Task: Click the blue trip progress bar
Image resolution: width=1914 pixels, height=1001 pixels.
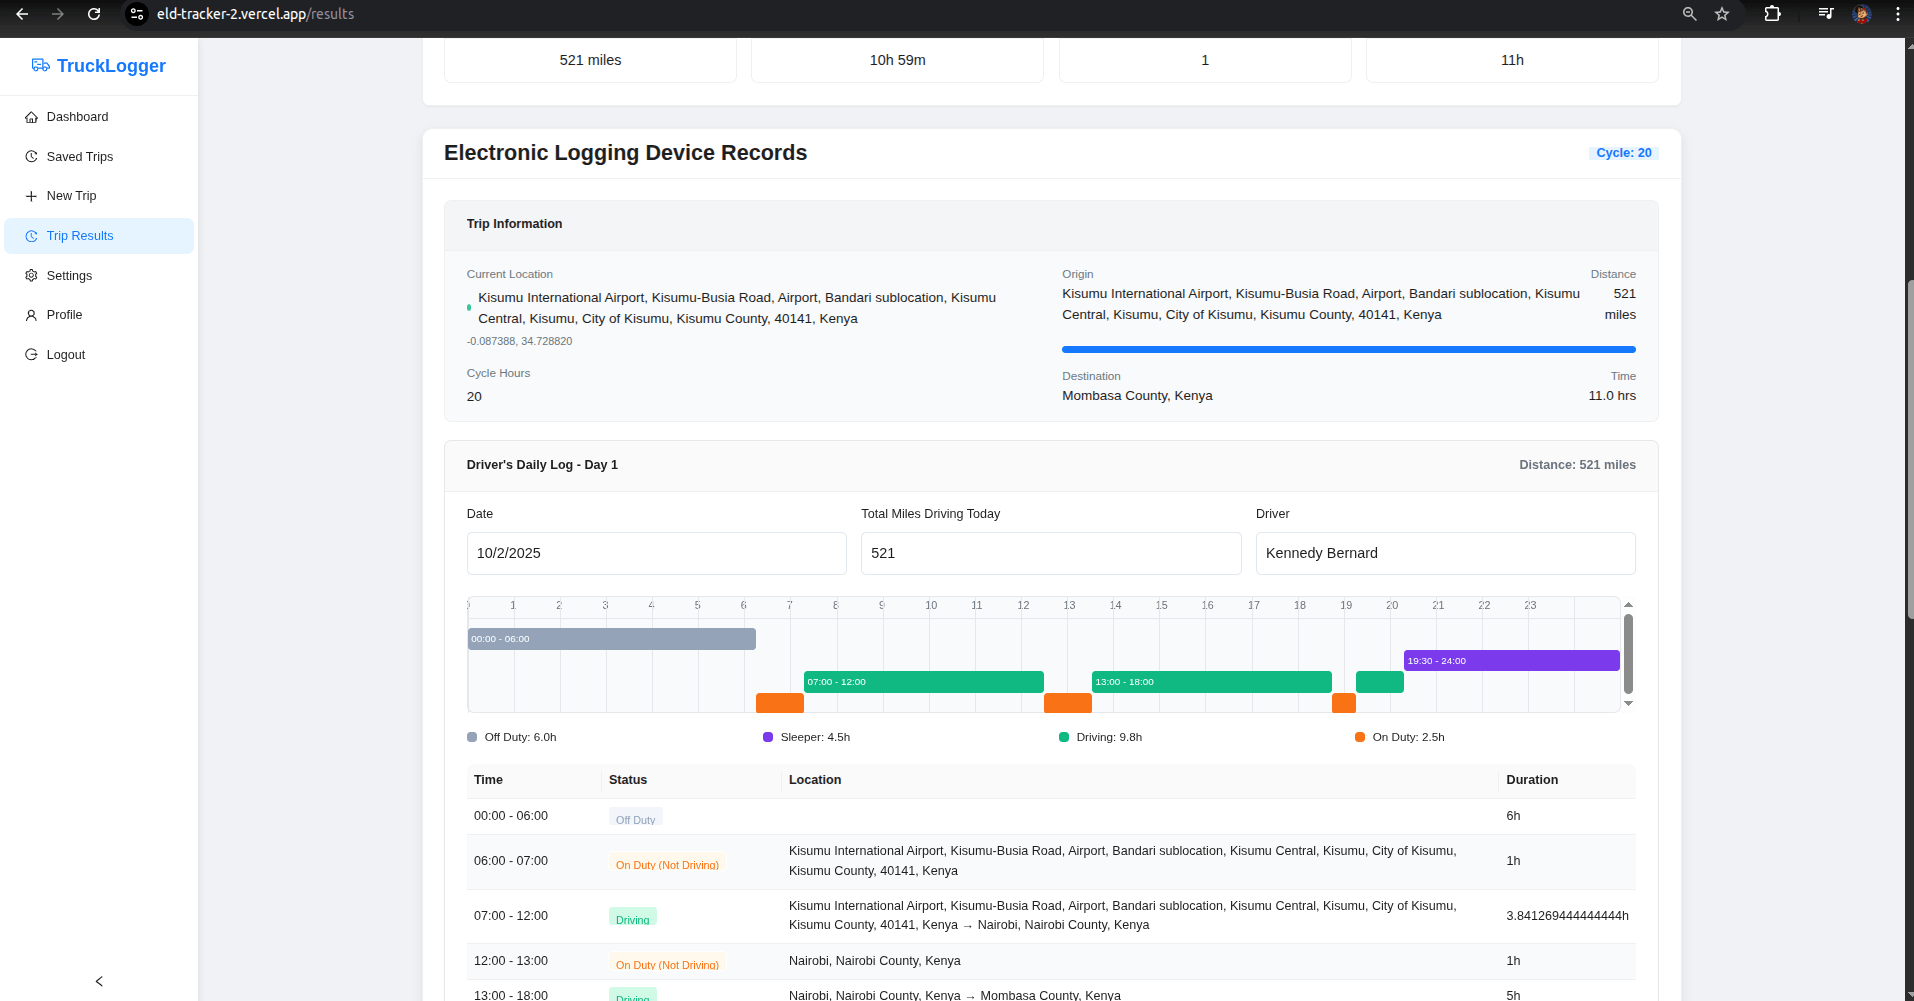Action: [x=1348, y=350]
